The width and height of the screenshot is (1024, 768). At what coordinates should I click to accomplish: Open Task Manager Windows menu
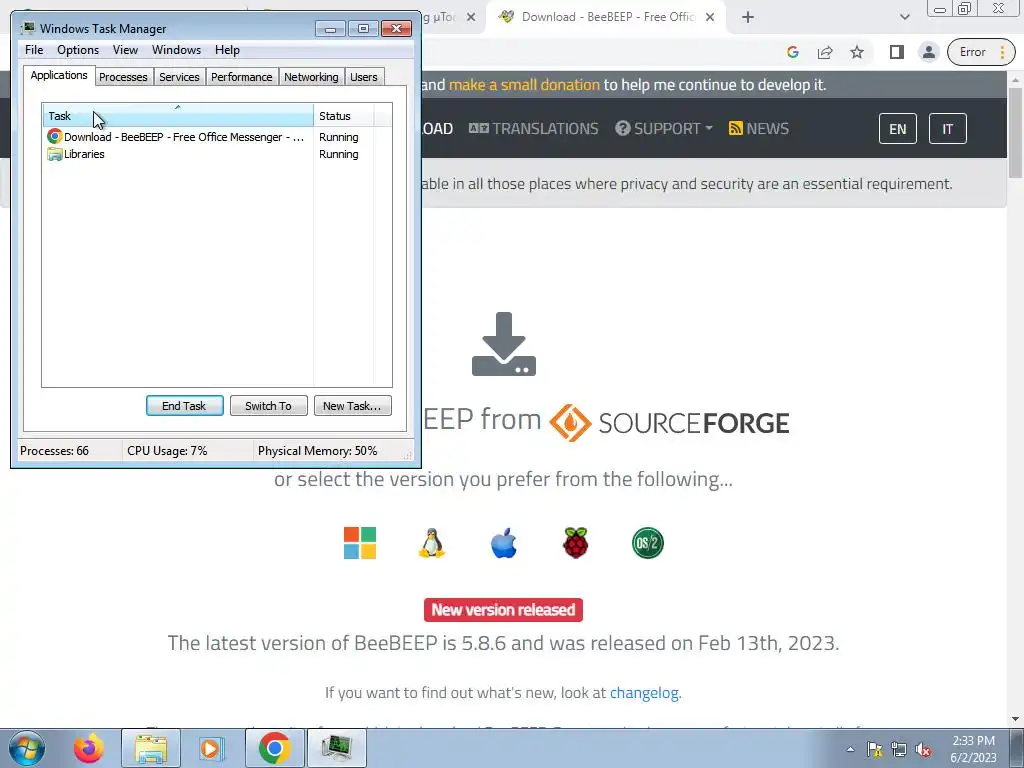(176, 50)
